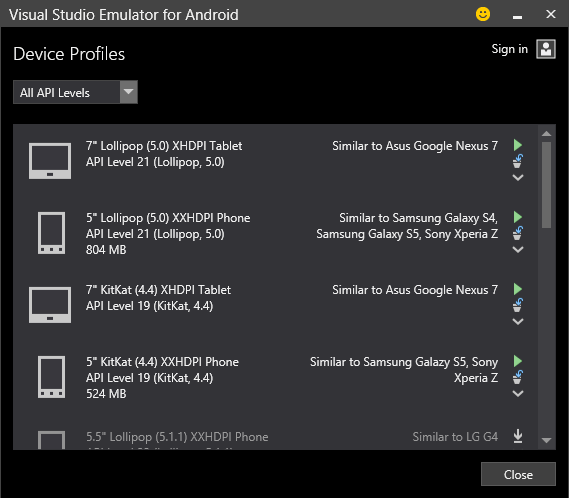The height and width of the screenshot is (498, 570).
Task: Click "Similar to LG G4" description
Action: click(455, 437)
